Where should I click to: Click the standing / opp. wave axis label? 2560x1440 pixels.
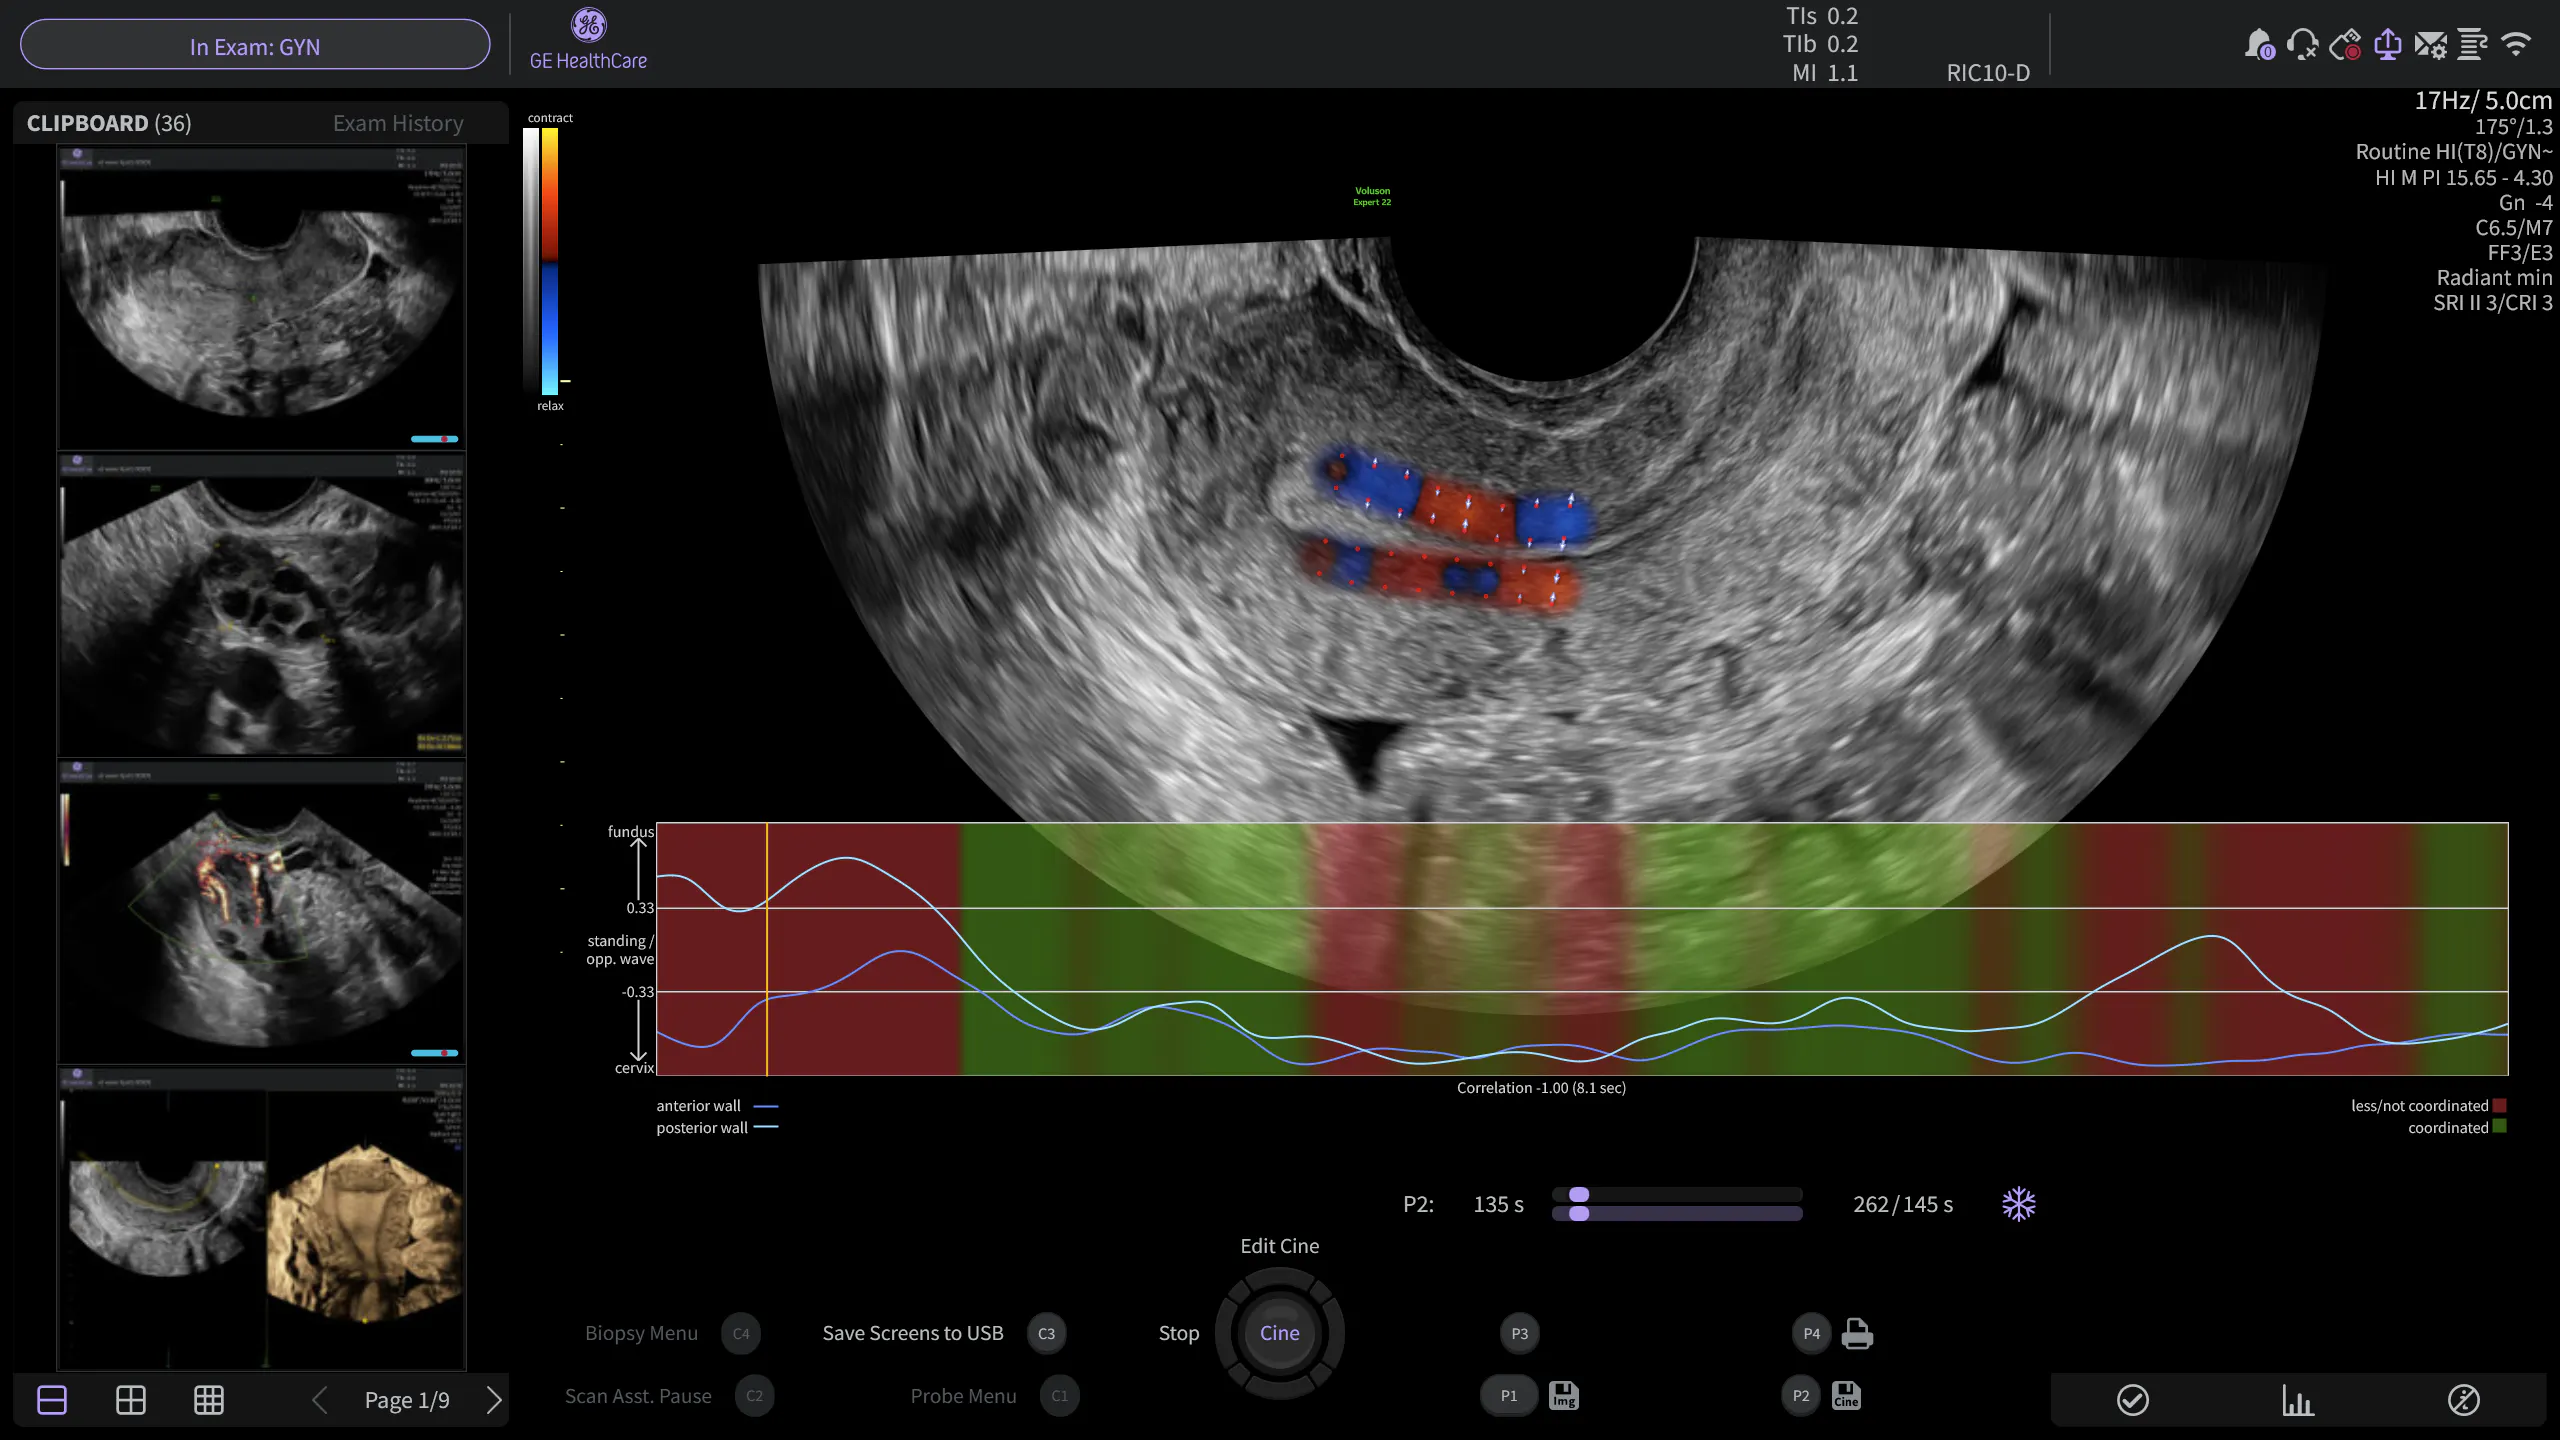pos(620,950)
